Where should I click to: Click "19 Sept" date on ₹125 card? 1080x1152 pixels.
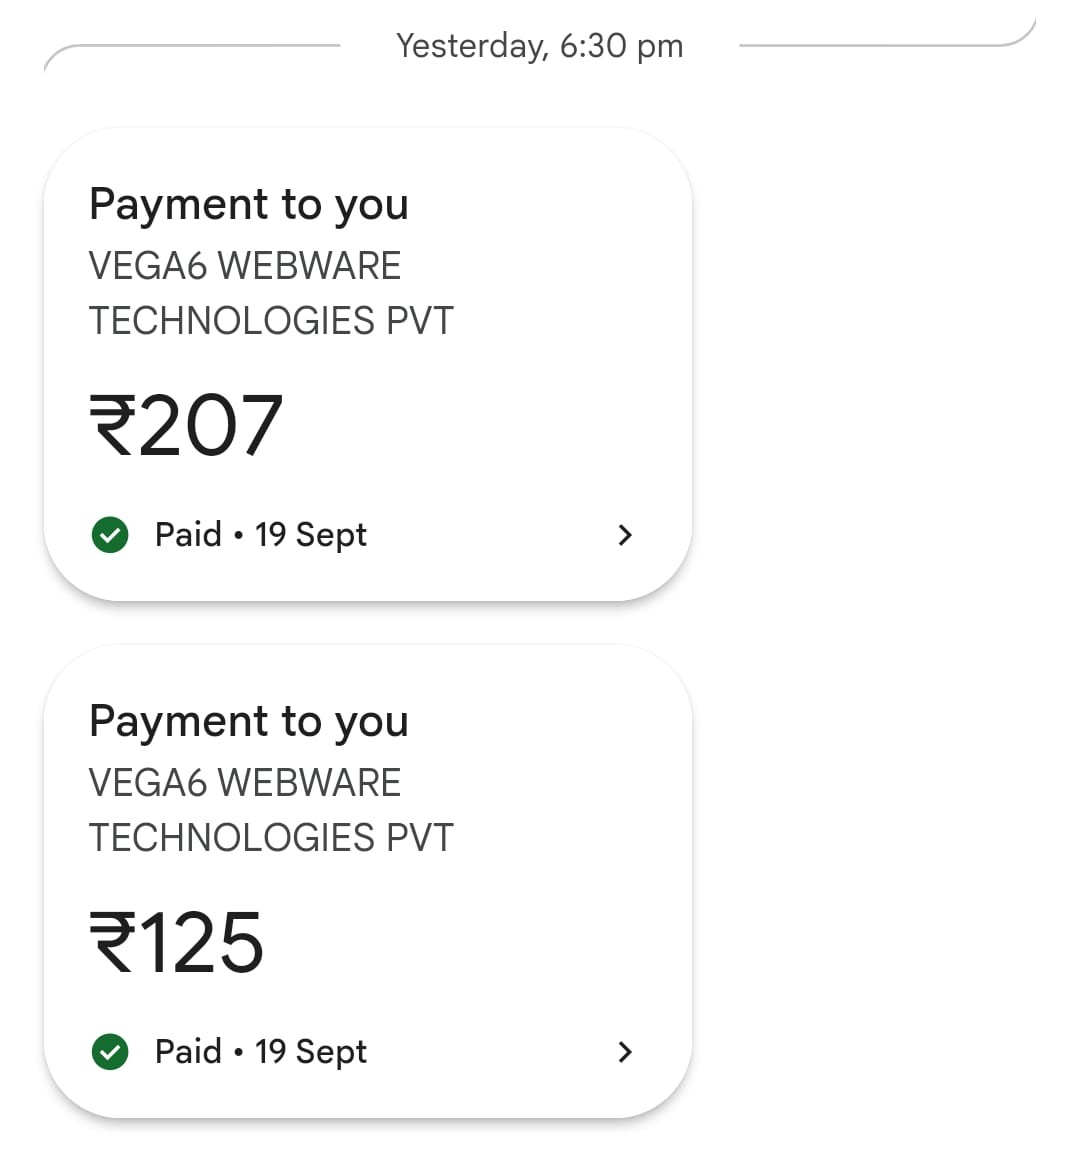pyautogui.click(x=311, y=1052)
